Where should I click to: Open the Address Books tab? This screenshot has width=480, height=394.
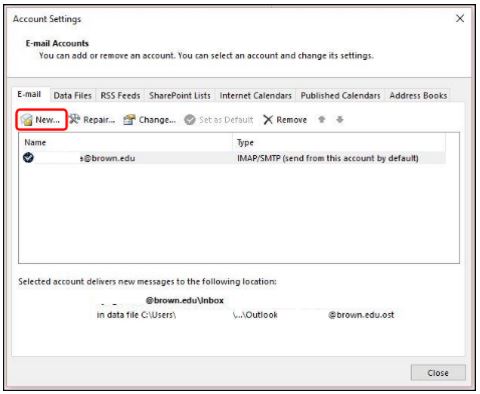coord(418,96)
